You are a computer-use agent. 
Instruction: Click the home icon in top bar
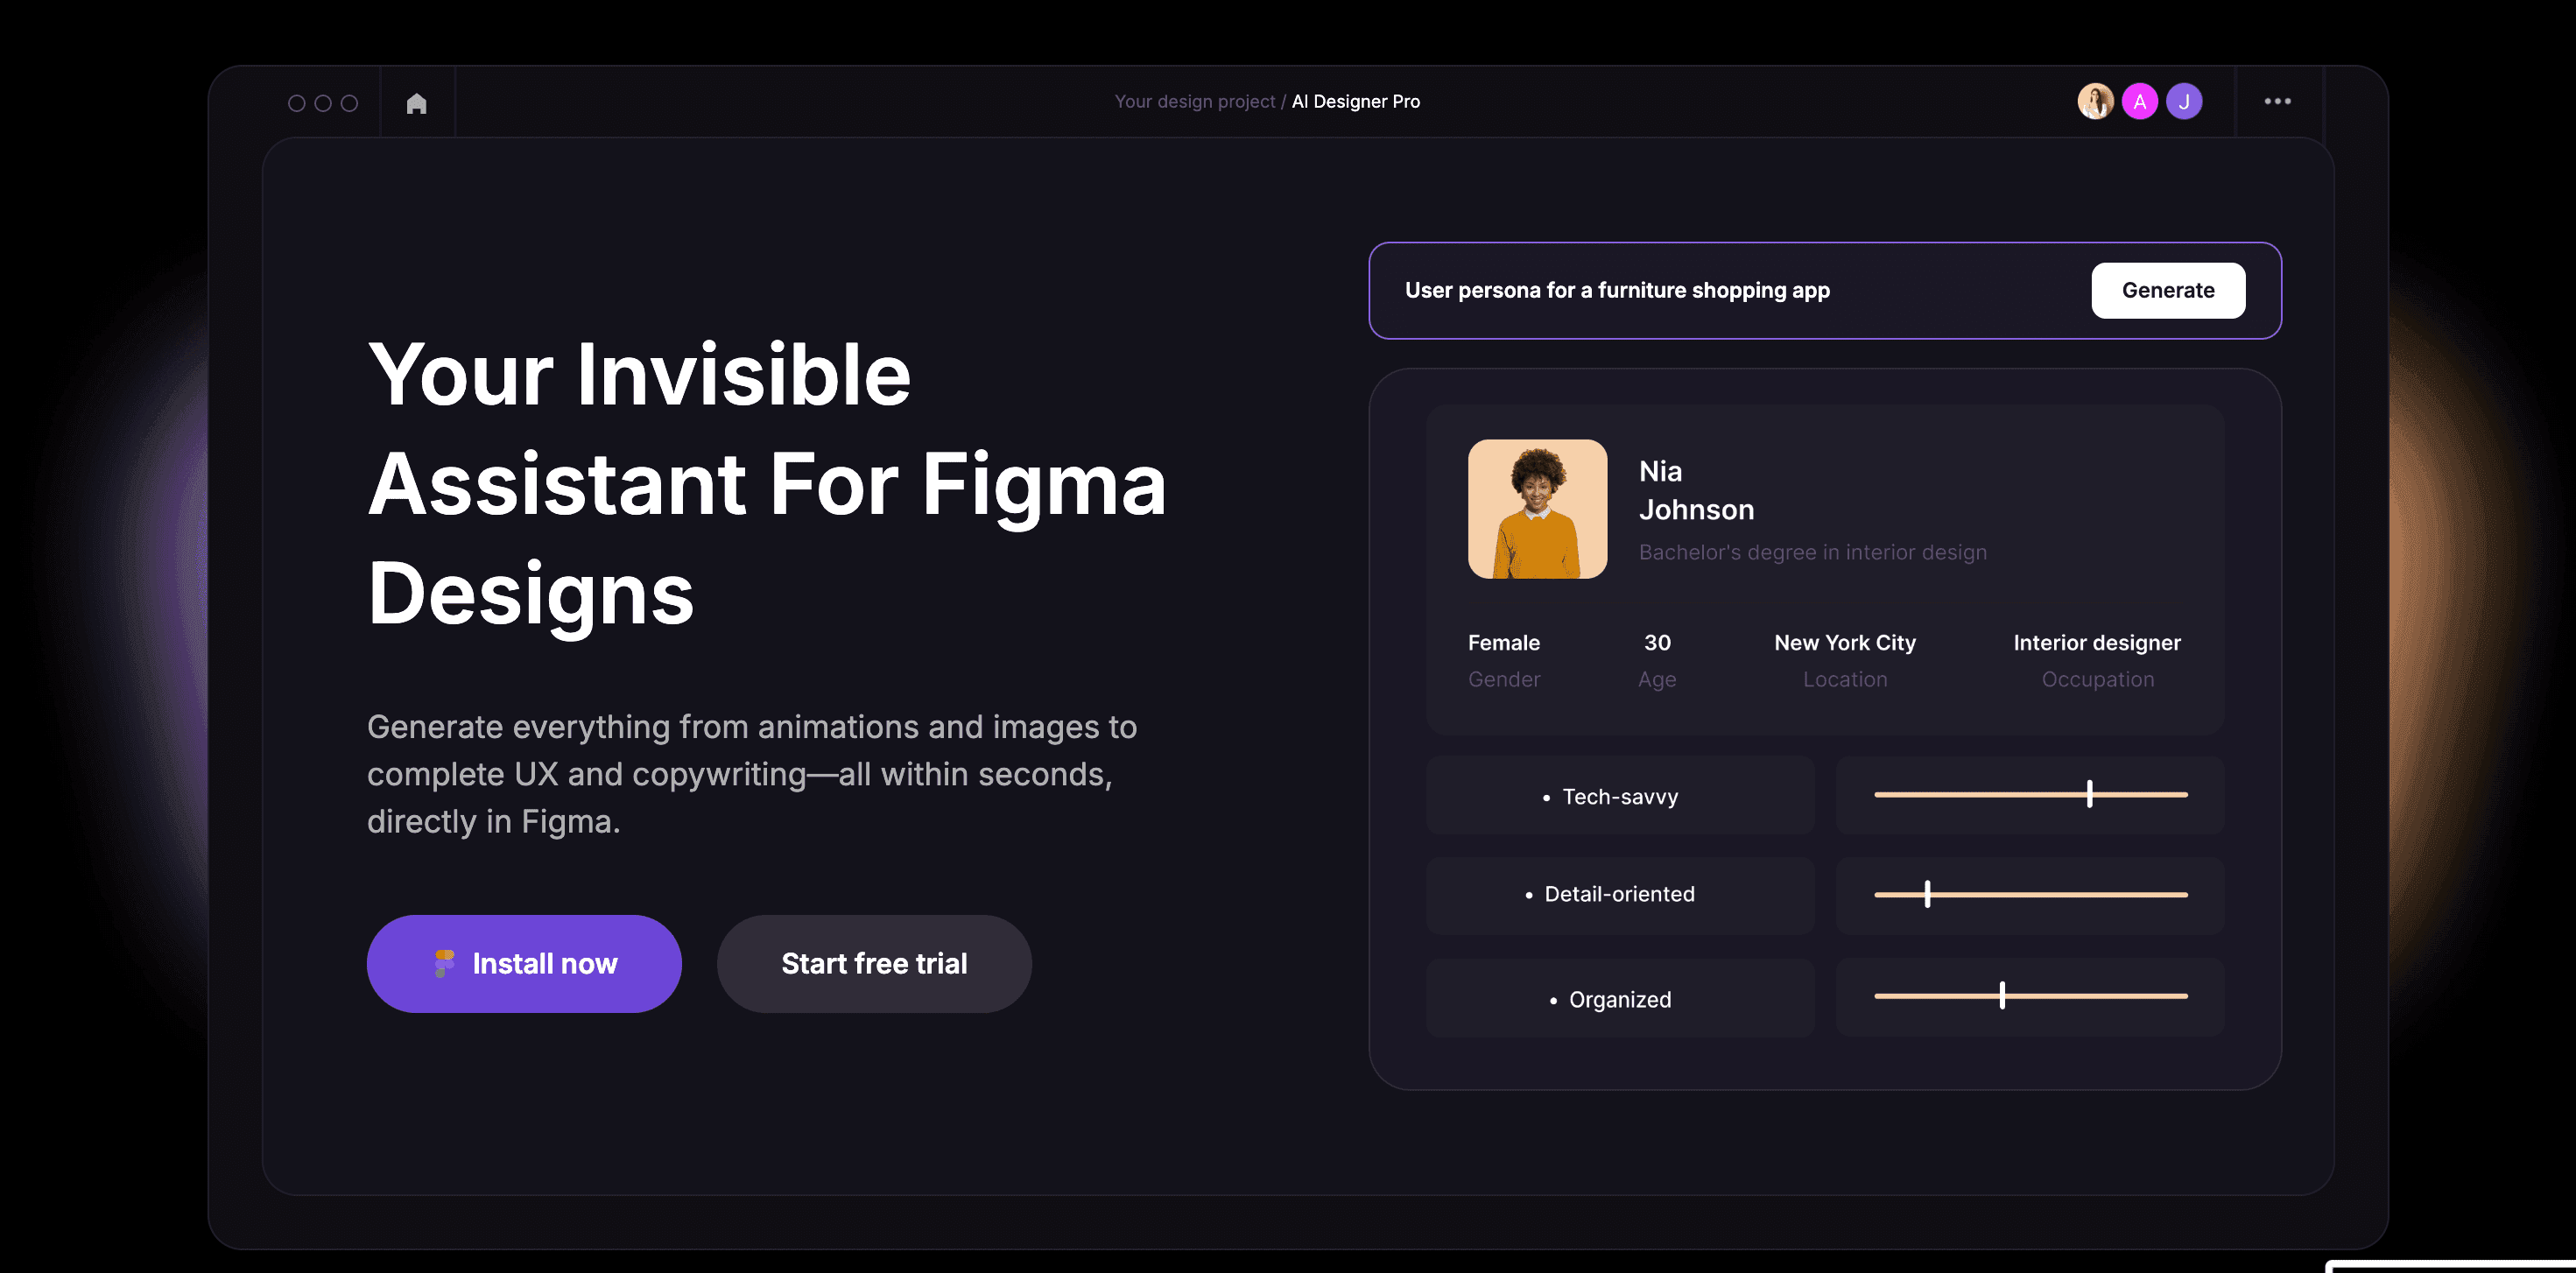point(416,103)
